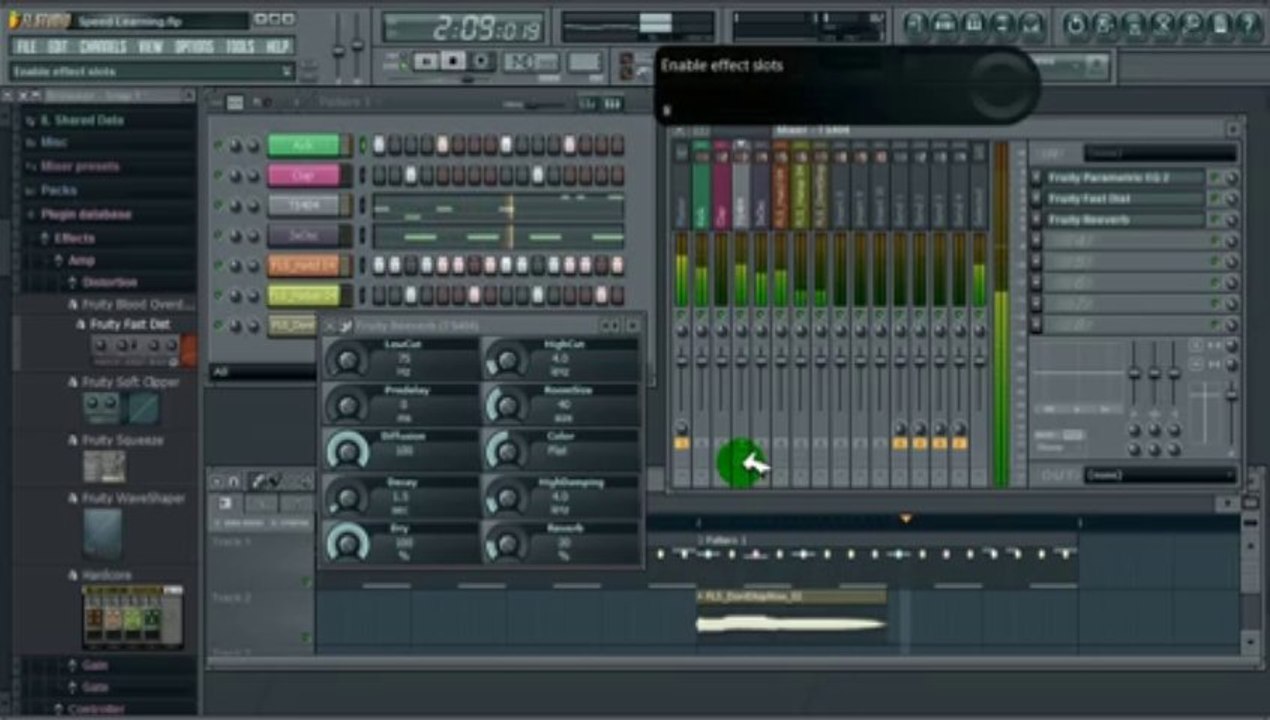Screen dimensions: 1270x720
Task: Open mixer input IN dropdown
Action: coord(1160,153)
